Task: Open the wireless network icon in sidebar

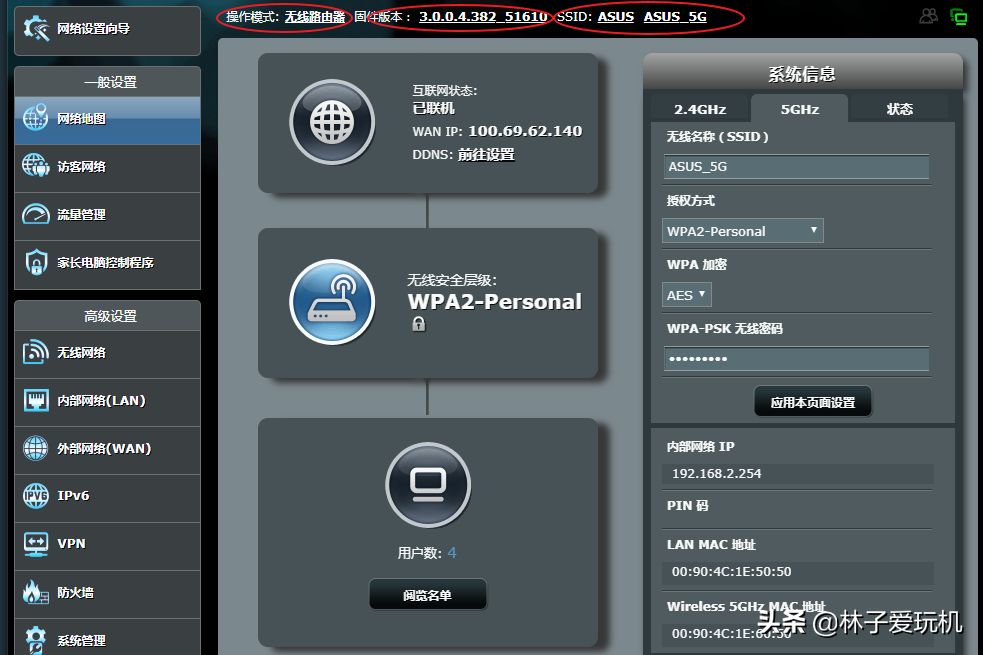Action: [35, 352]
